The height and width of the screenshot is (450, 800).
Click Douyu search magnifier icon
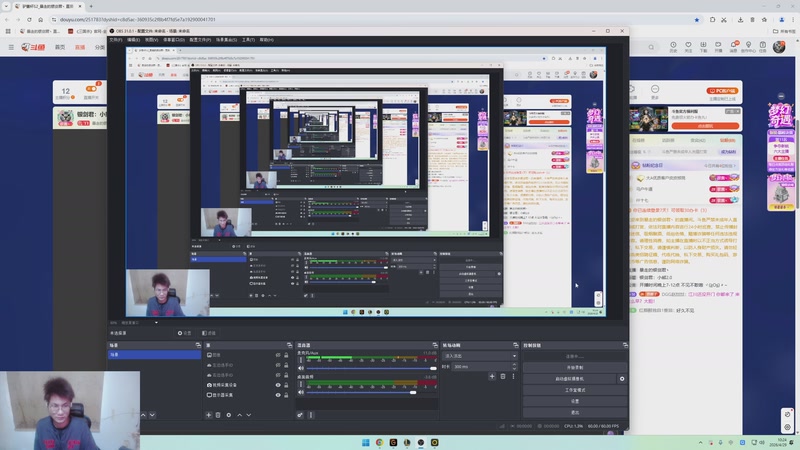(652, 47)
